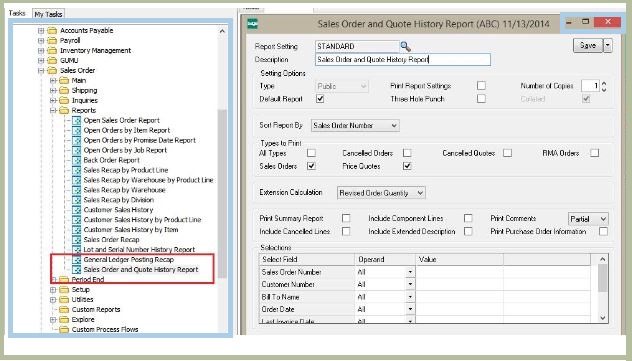
Task: Click the Accounts Payable folder icon
Action: click(52, 30)
